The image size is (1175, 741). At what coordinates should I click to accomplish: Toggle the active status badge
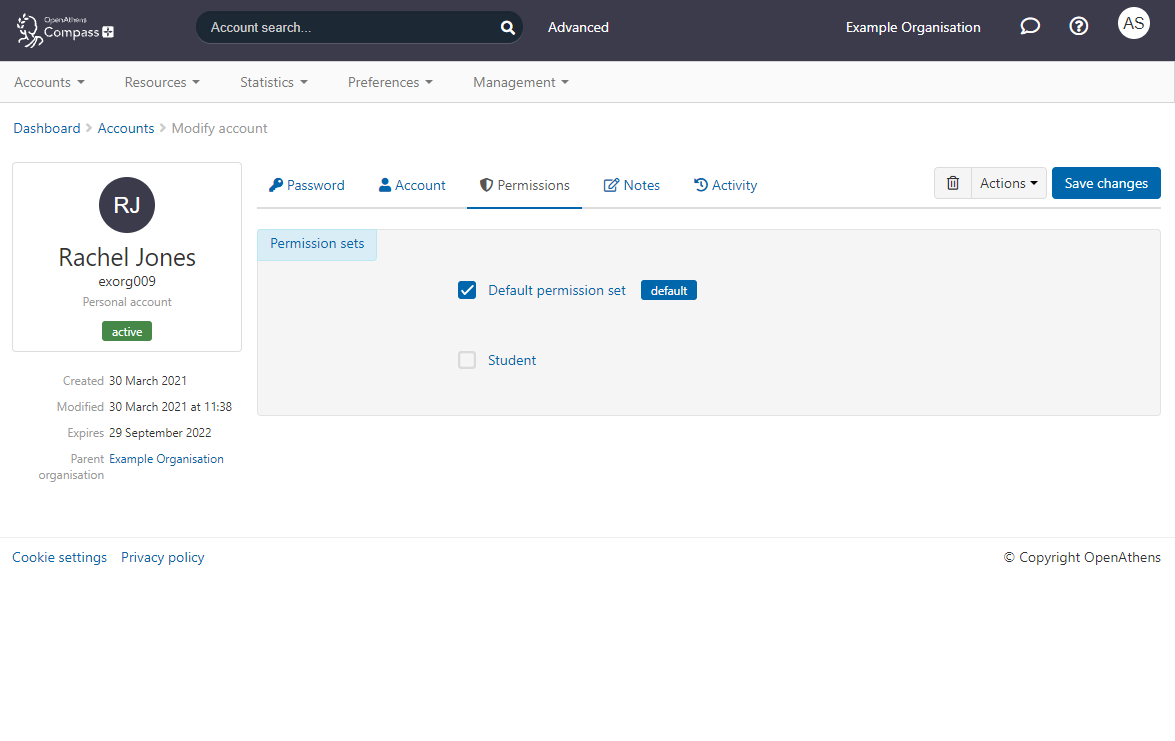[x=126, y=331]
